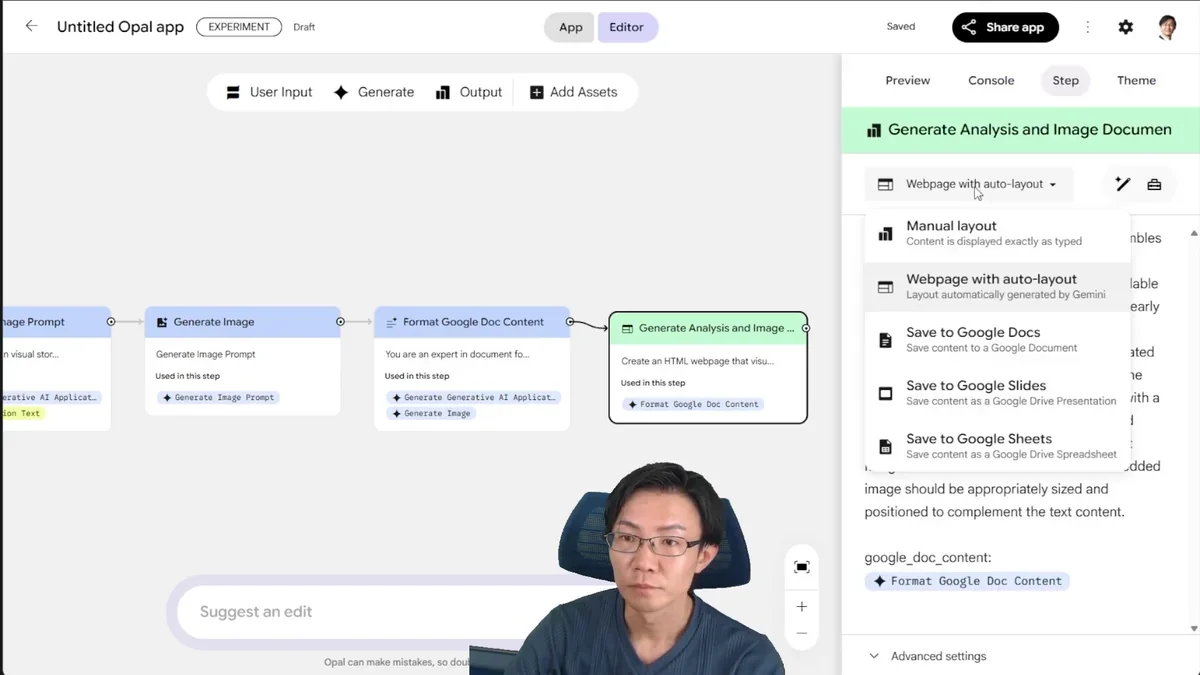The image size is (1200, 675).
Task: Expand Advanced settings section
Action: [x=928, y=656]
